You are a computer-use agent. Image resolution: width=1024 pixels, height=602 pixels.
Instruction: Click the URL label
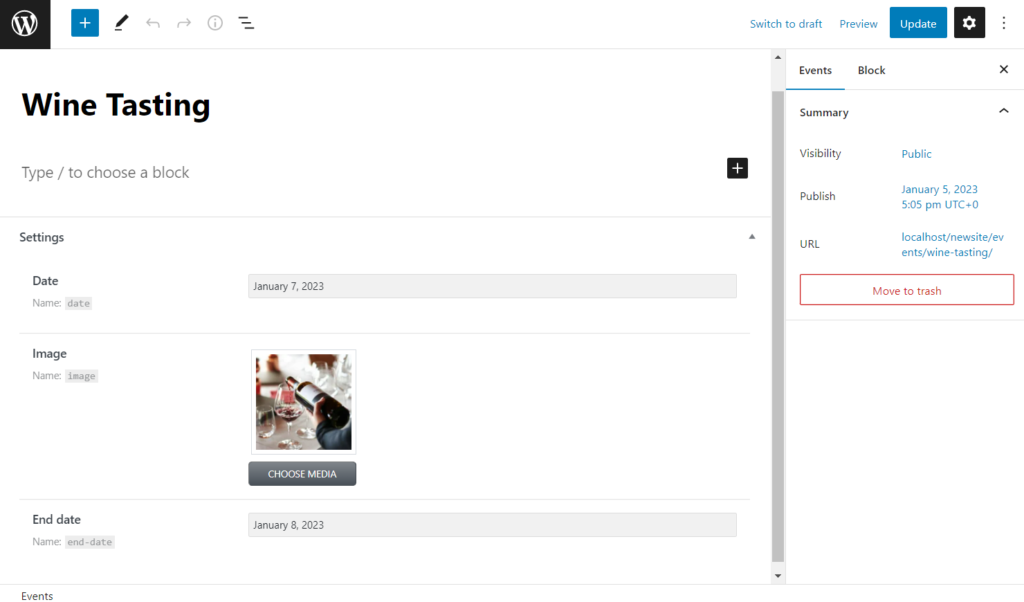point(809,244)
